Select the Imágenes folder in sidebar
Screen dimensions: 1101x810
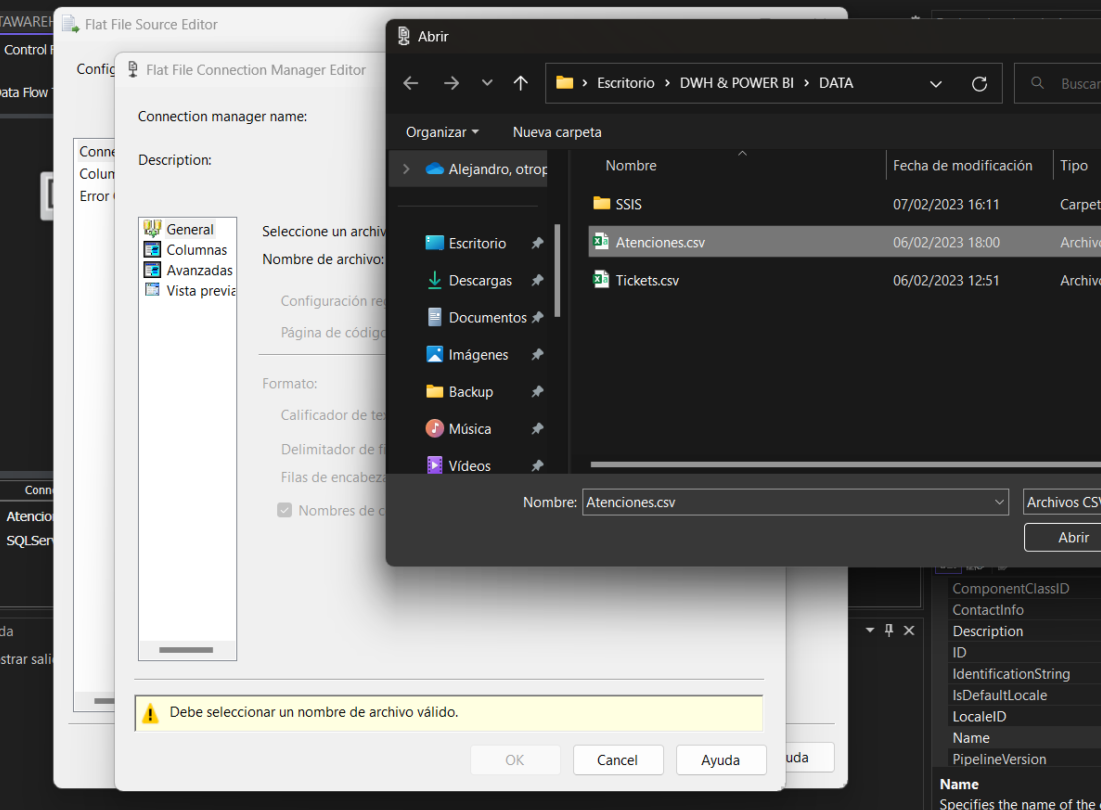point(477,355)
